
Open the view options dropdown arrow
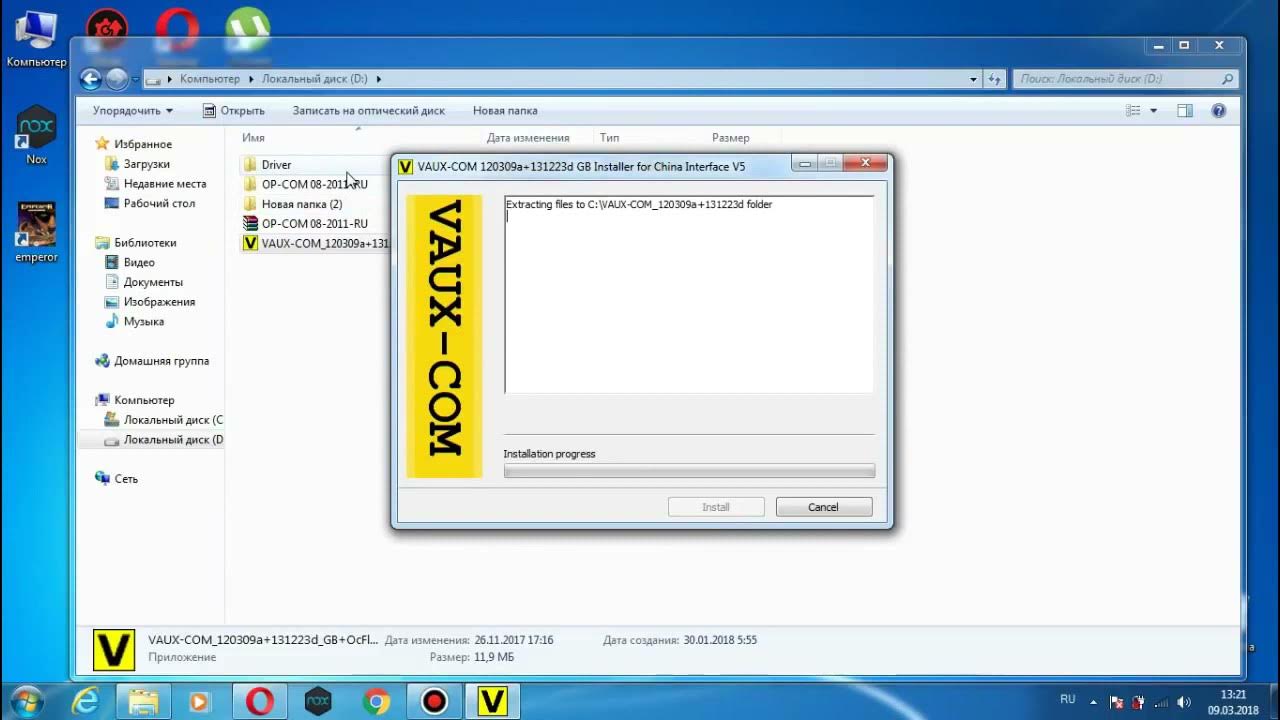point(1154,111)
